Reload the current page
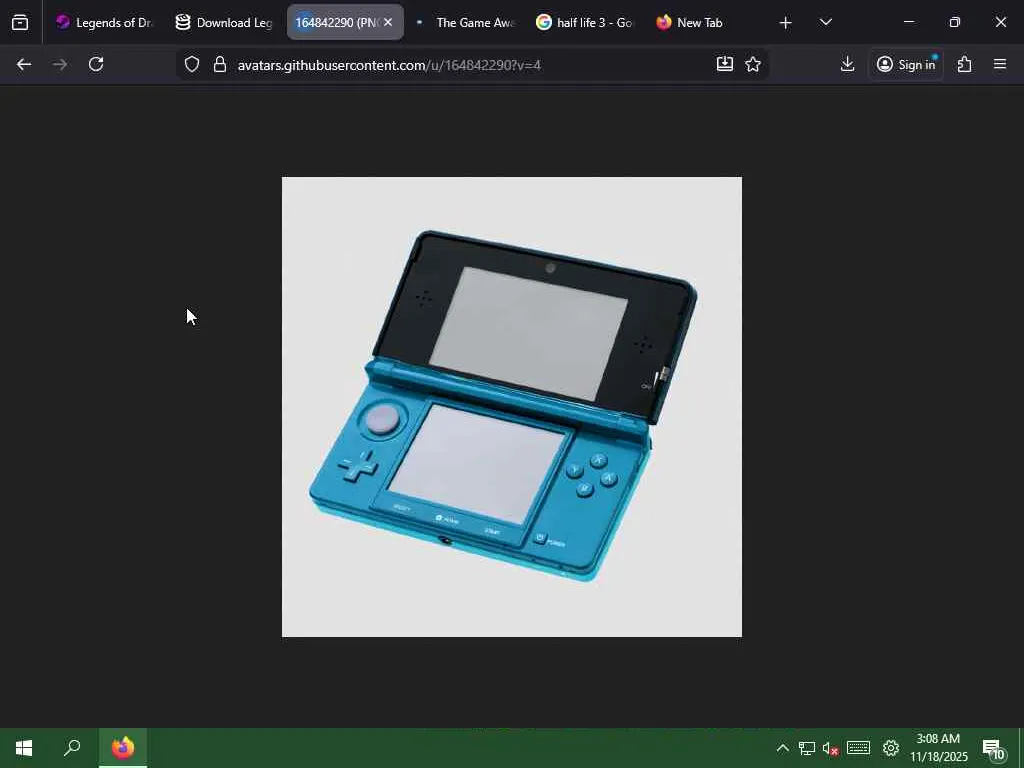 pyautogui.click(x=96, y=64)
